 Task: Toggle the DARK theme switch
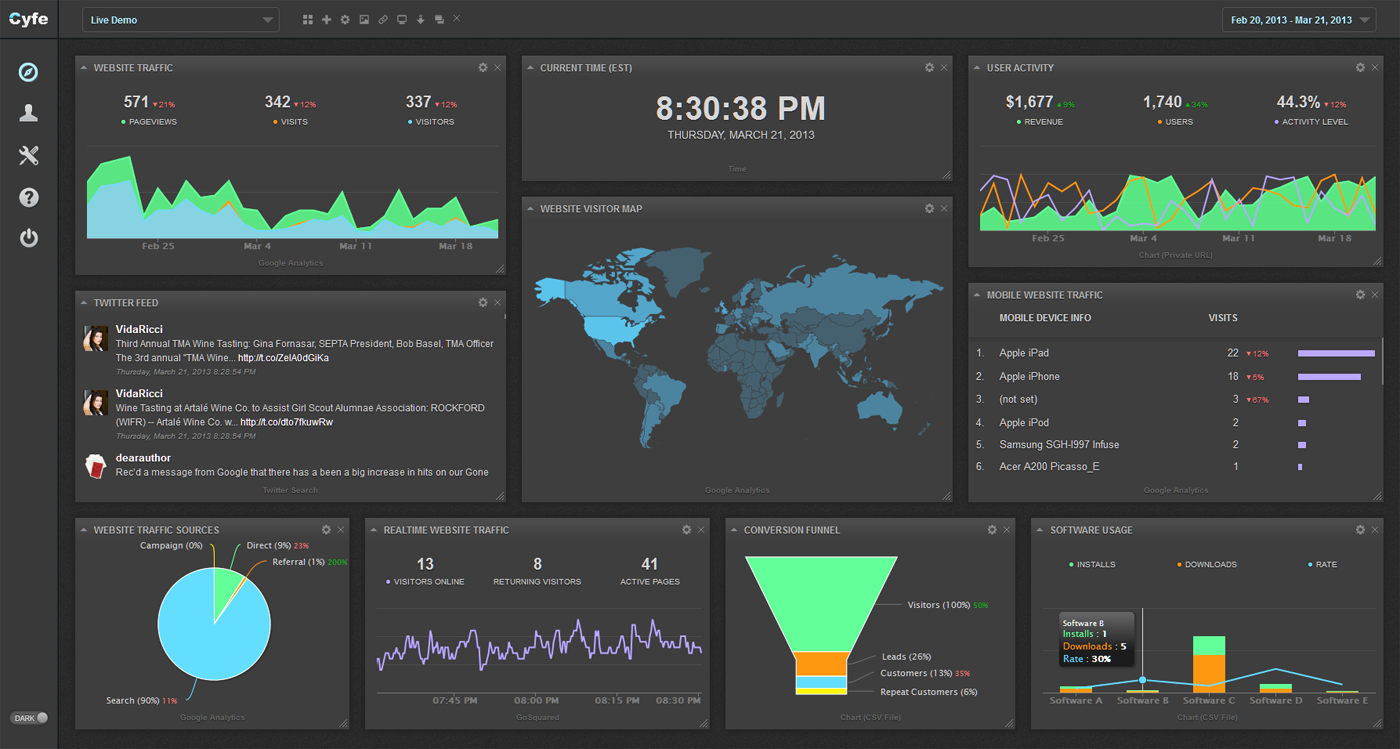(29, 718)
